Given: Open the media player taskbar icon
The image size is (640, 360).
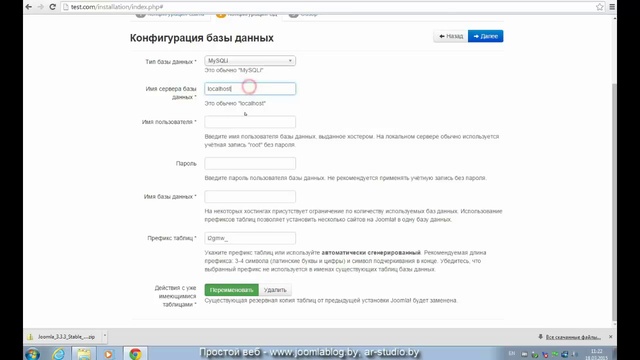Looking at the screenshot, I should [x=108, y=353].
